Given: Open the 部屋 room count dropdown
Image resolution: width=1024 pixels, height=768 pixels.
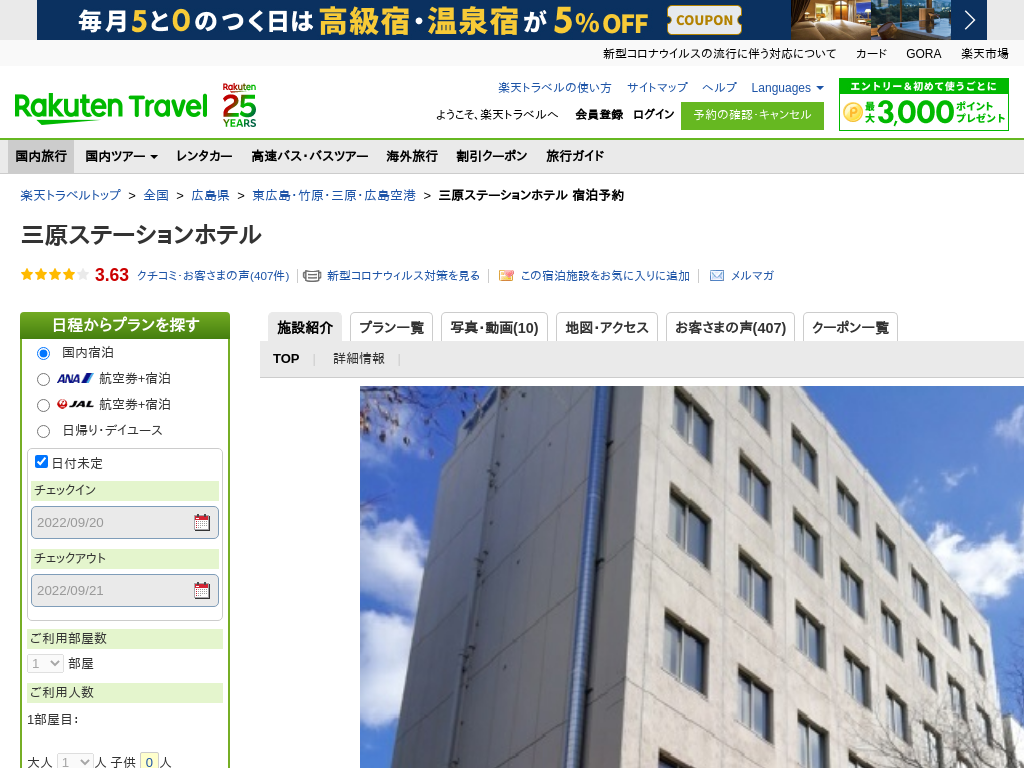Looking at the screenshot, I should (45, 664).
